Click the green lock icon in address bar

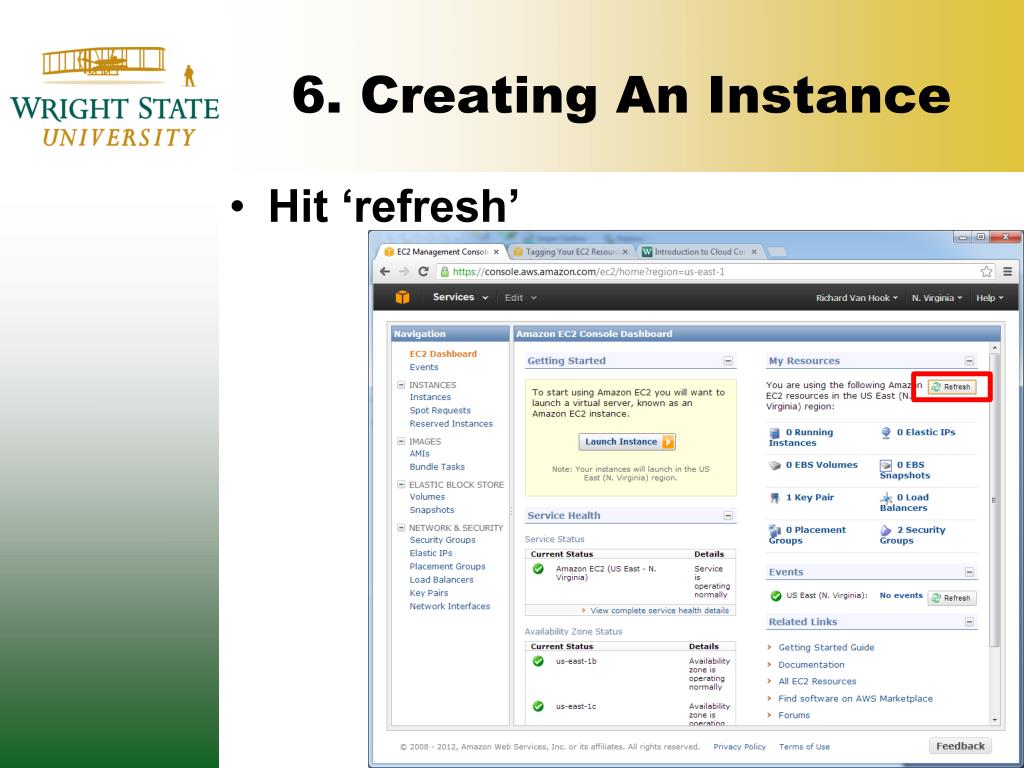point(444,272)
